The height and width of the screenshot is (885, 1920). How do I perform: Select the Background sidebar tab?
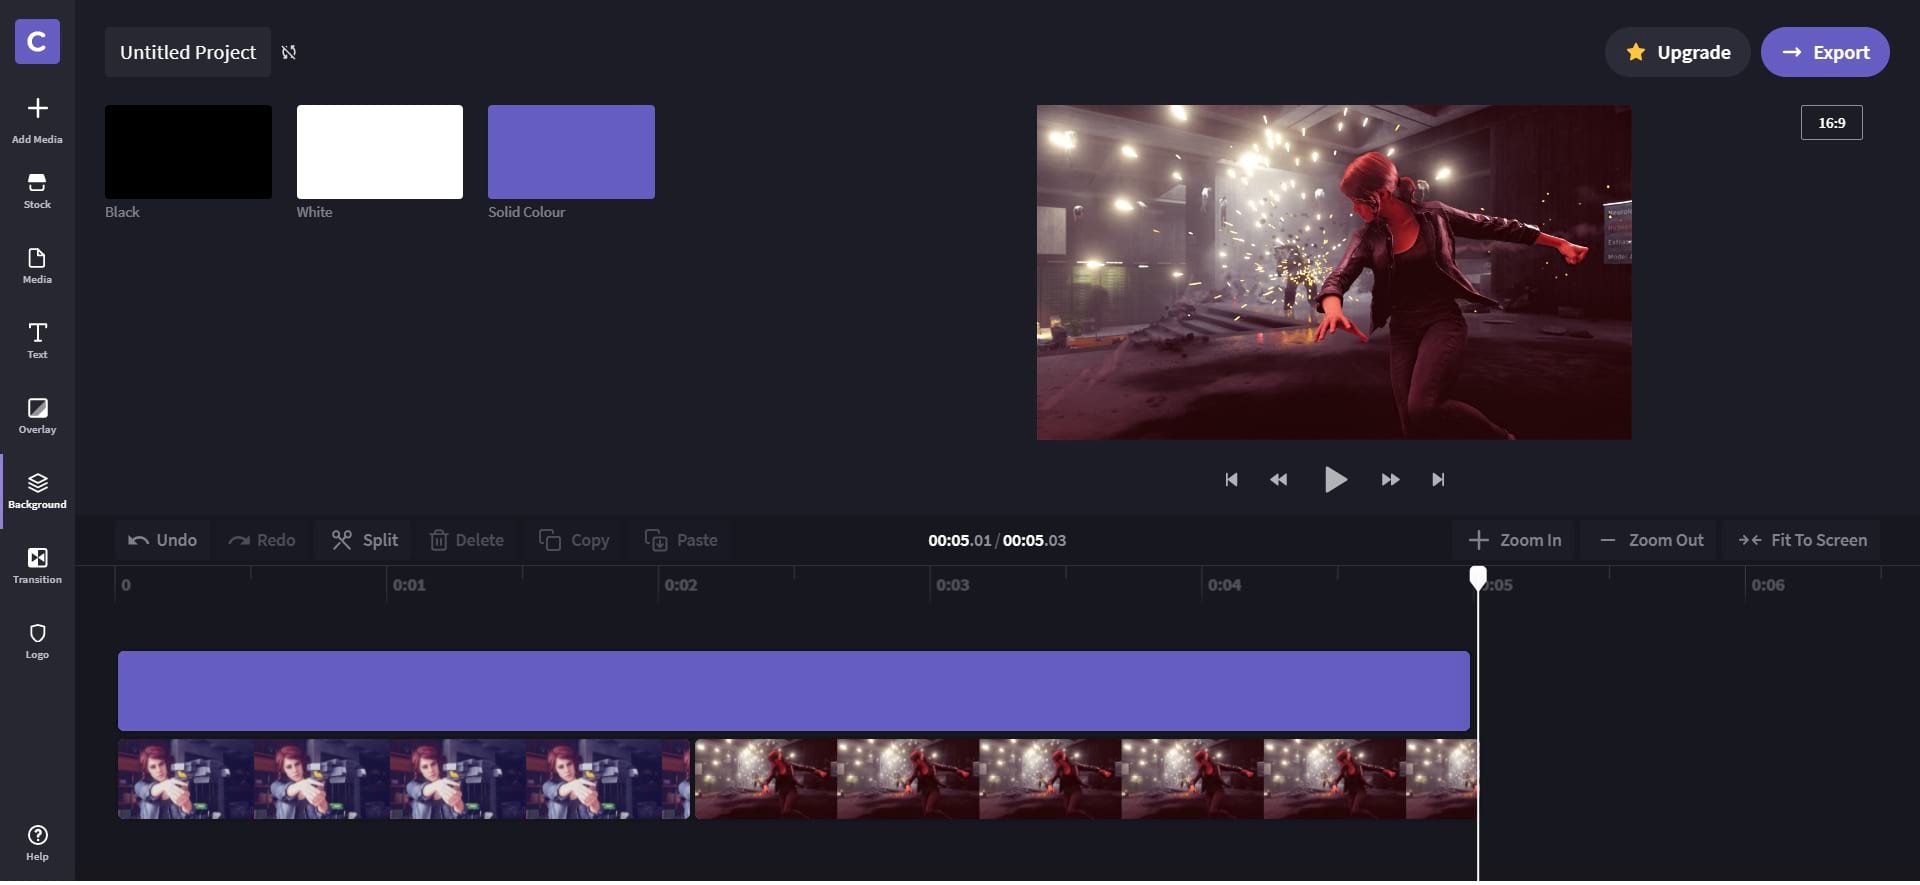[37, 491]
